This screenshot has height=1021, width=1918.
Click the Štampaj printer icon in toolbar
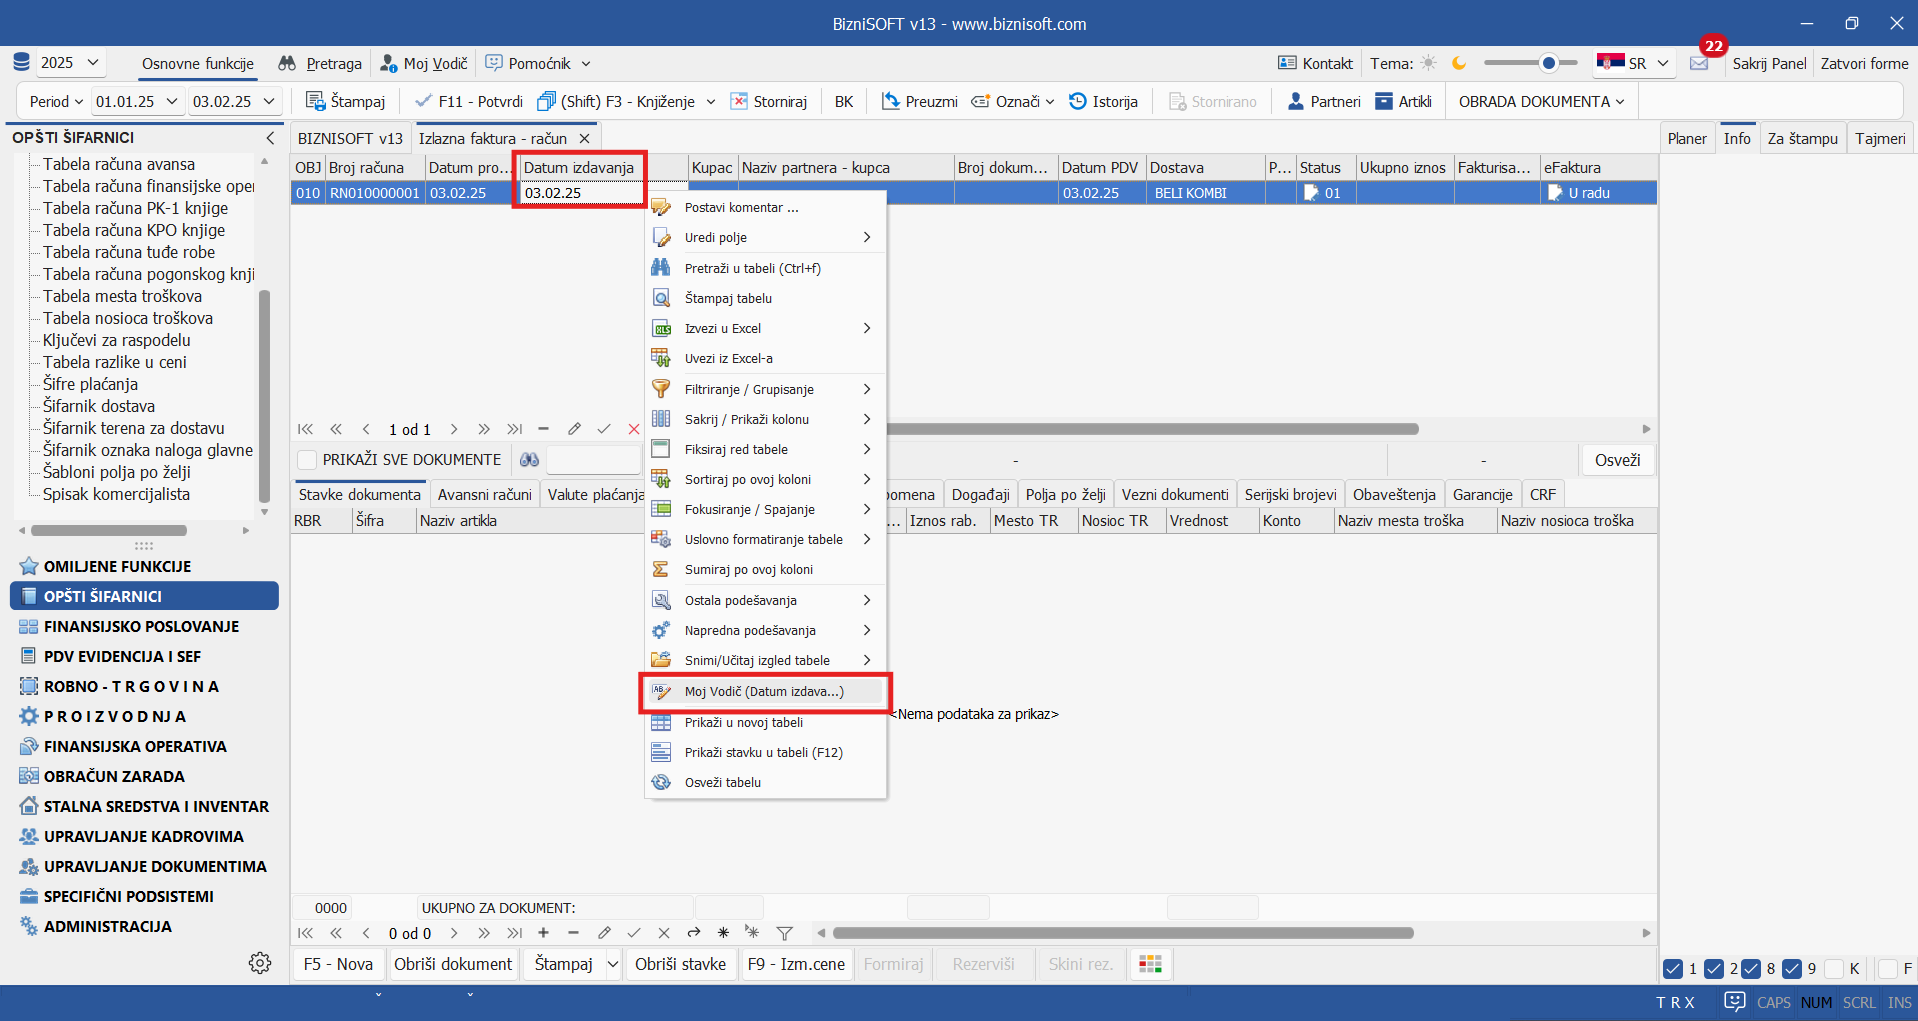coord(316,101)
